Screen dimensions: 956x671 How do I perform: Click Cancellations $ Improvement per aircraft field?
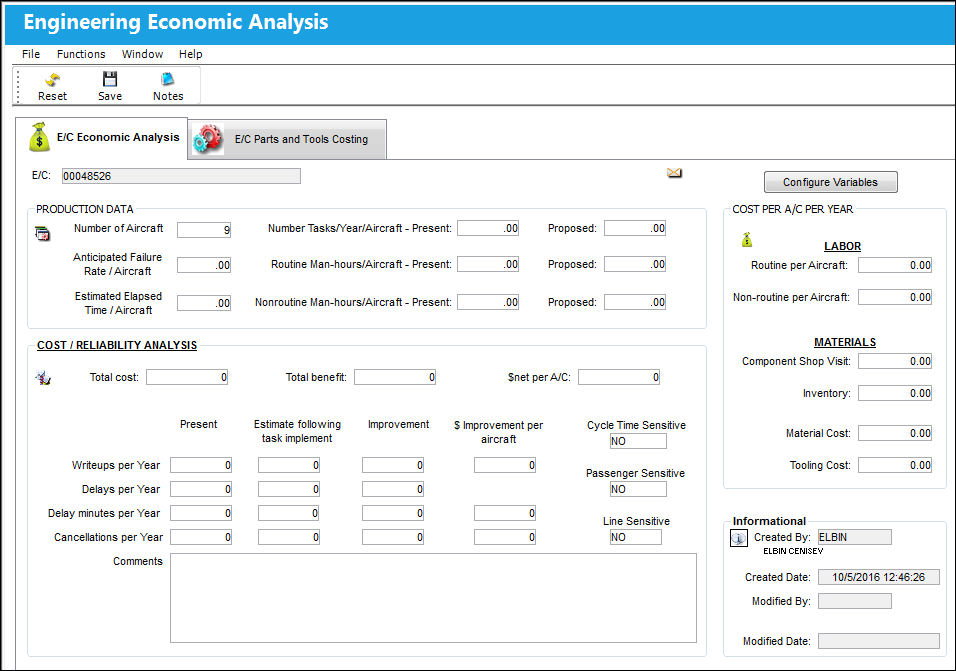point(505,538)
